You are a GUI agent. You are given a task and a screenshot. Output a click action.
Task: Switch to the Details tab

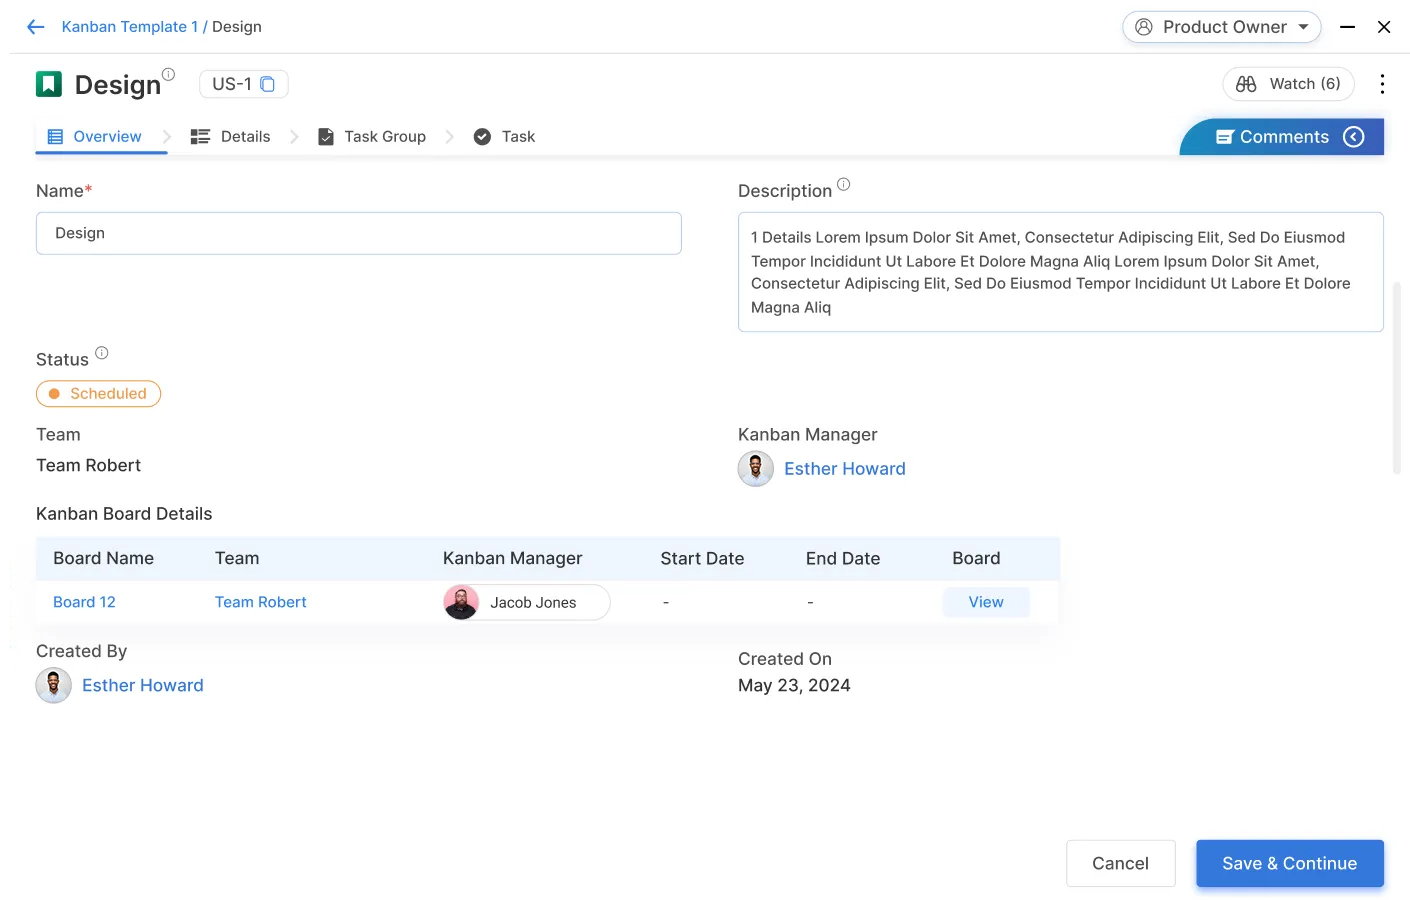point(243,136)
